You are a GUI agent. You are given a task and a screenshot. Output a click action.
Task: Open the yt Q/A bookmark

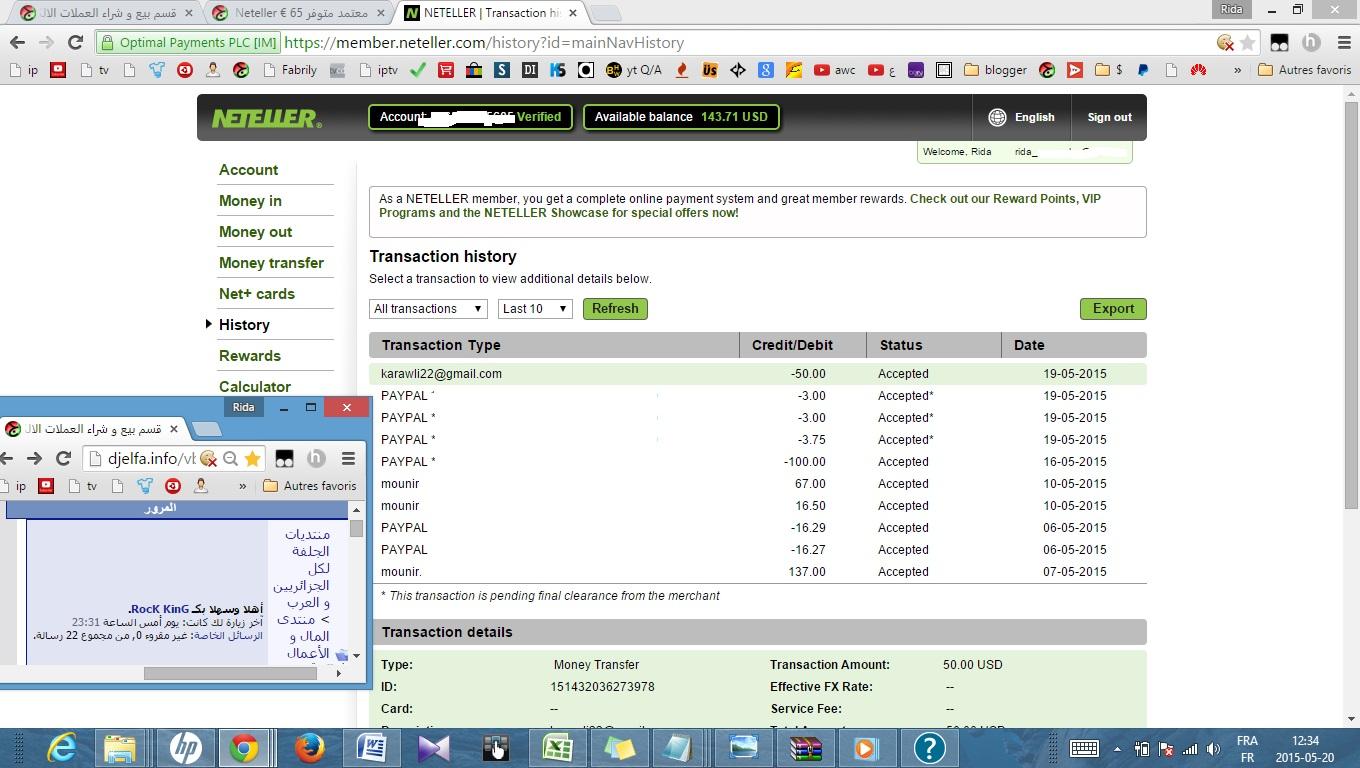[634, 70]
